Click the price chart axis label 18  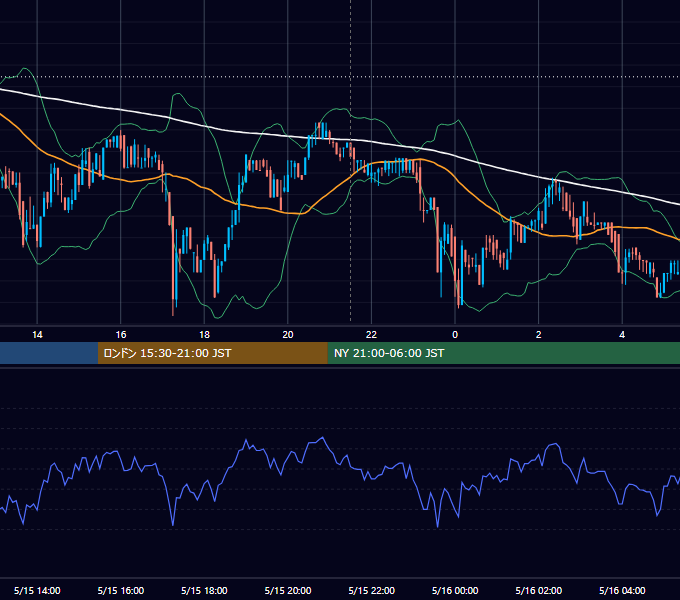tap(204, 335)
